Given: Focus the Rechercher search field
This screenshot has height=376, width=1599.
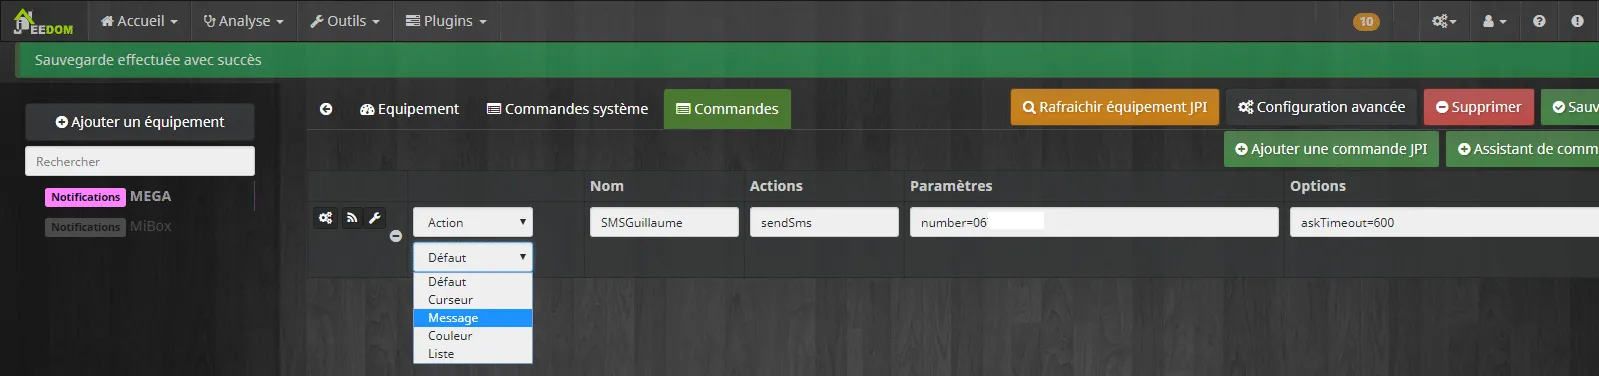Looking at the screenshot, I should pyautogui.click(x=140, y=161).
